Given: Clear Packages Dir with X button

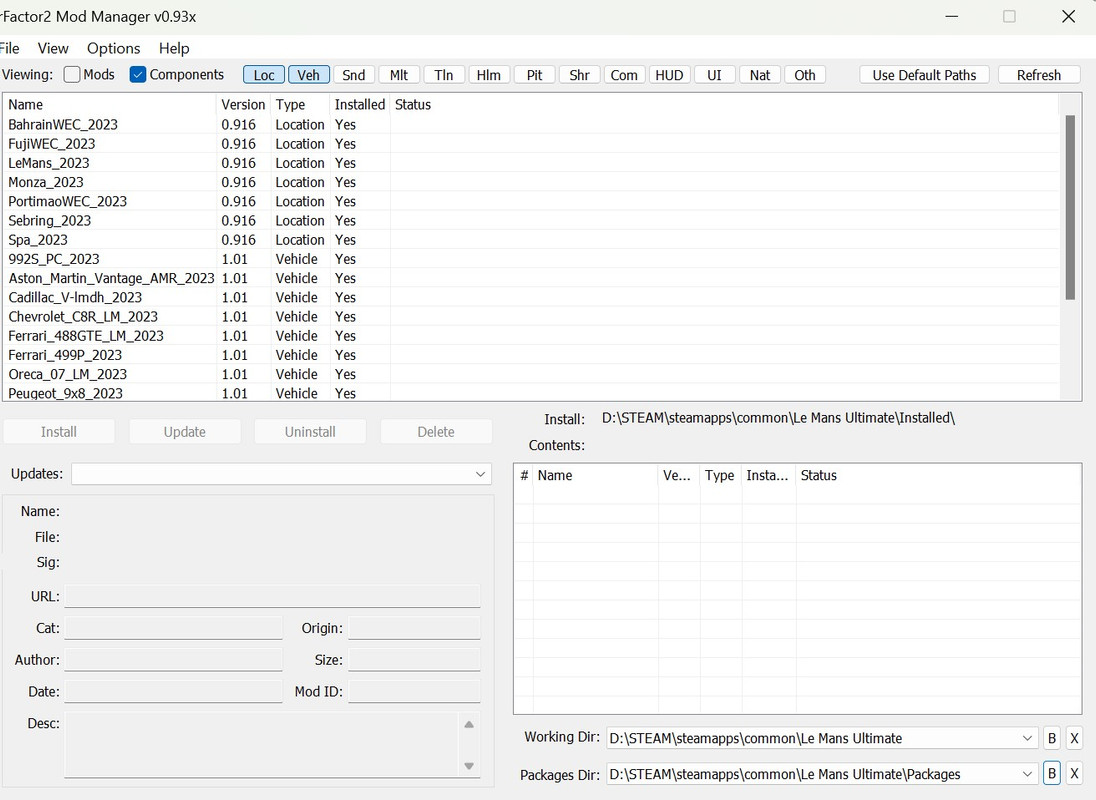Looking at the screenshot, I should 1074,773.
